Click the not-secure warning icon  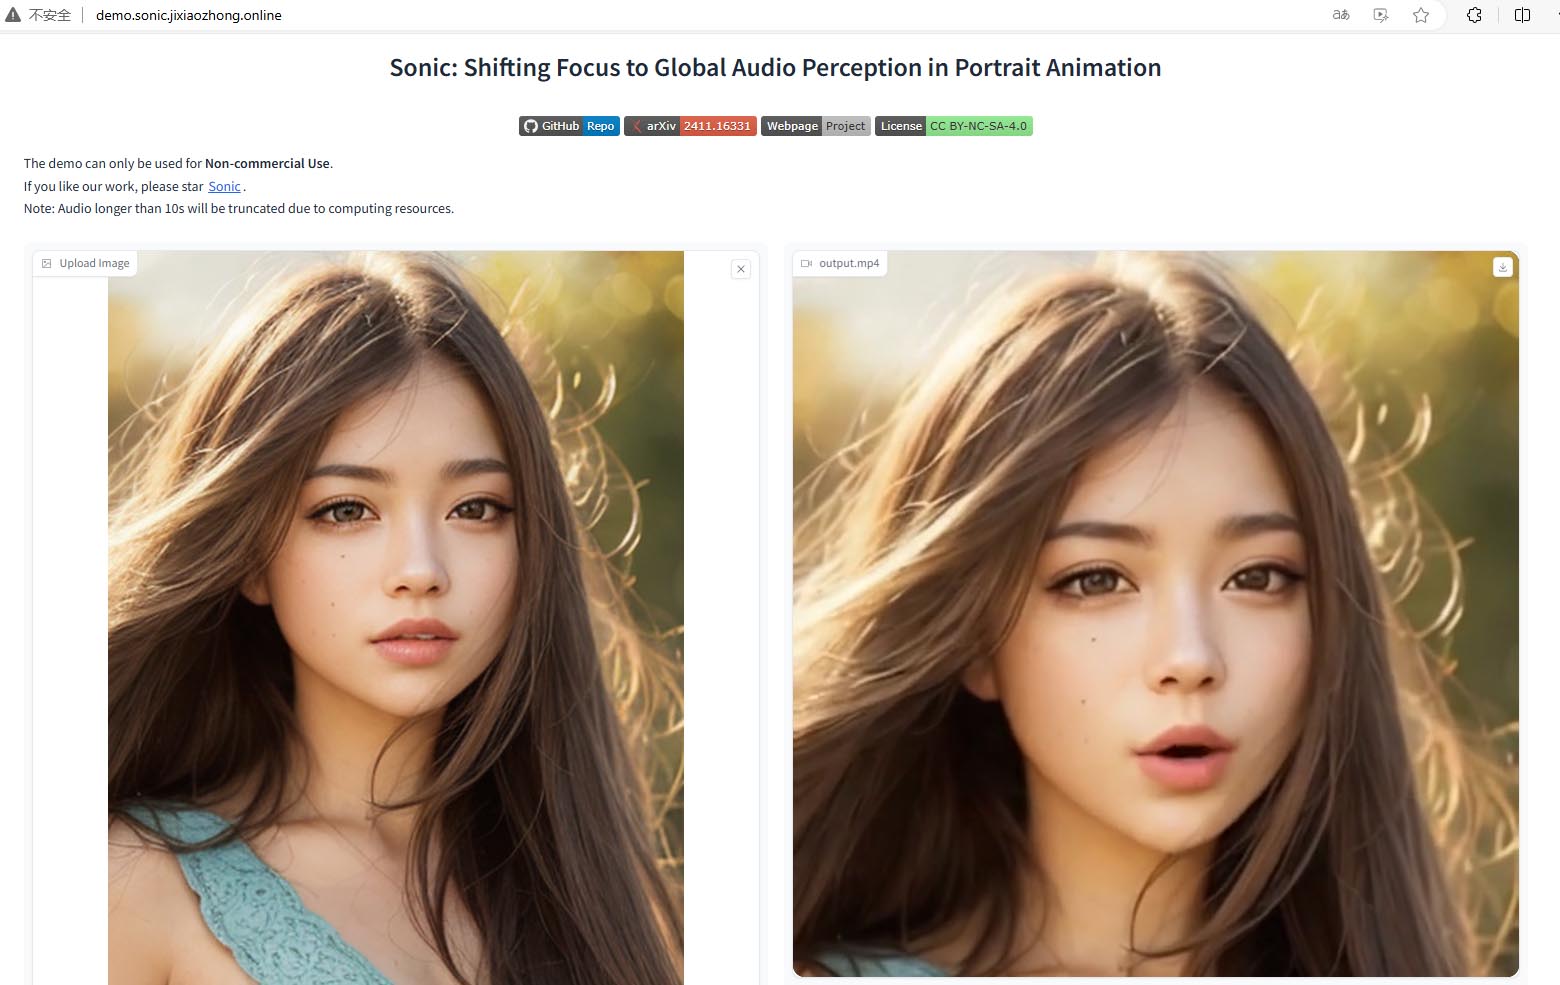tap(13, 15)
